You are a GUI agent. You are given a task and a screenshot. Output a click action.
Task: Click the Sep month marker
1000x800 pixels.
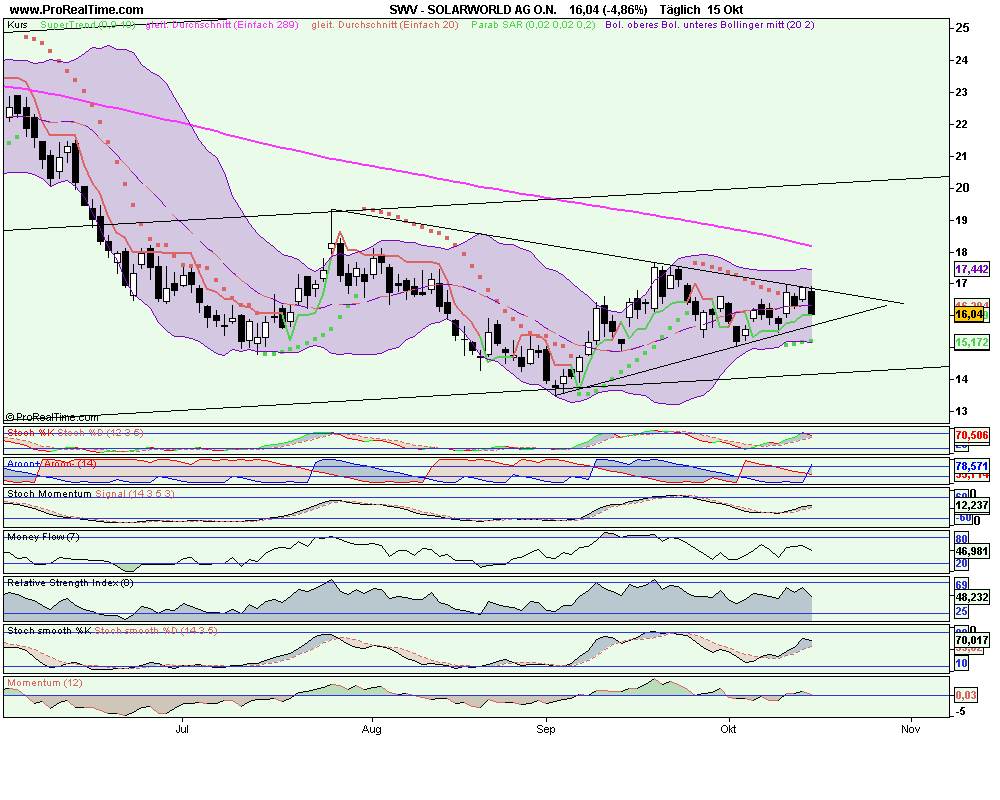[546, 729]
